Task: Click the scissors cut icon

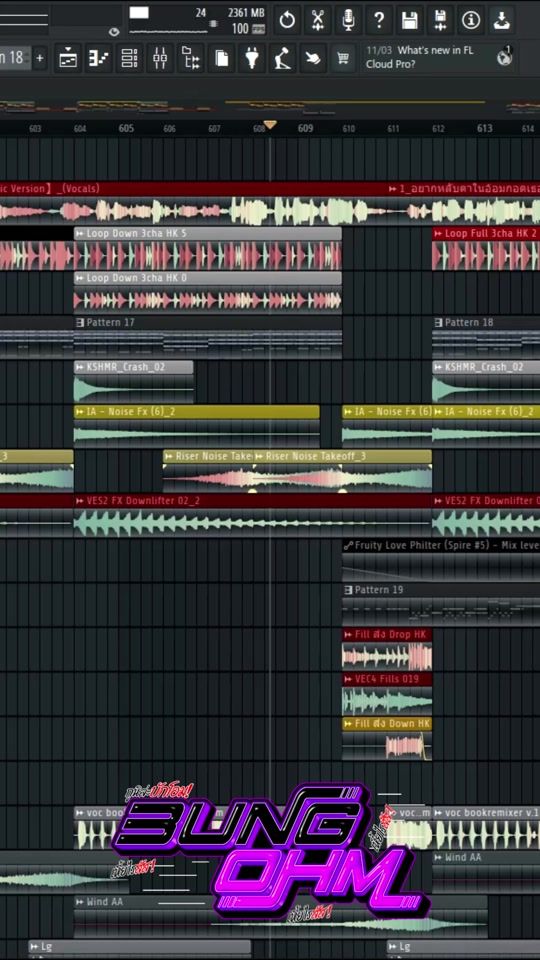Action: pyautogui.click(x=318, y=20)
